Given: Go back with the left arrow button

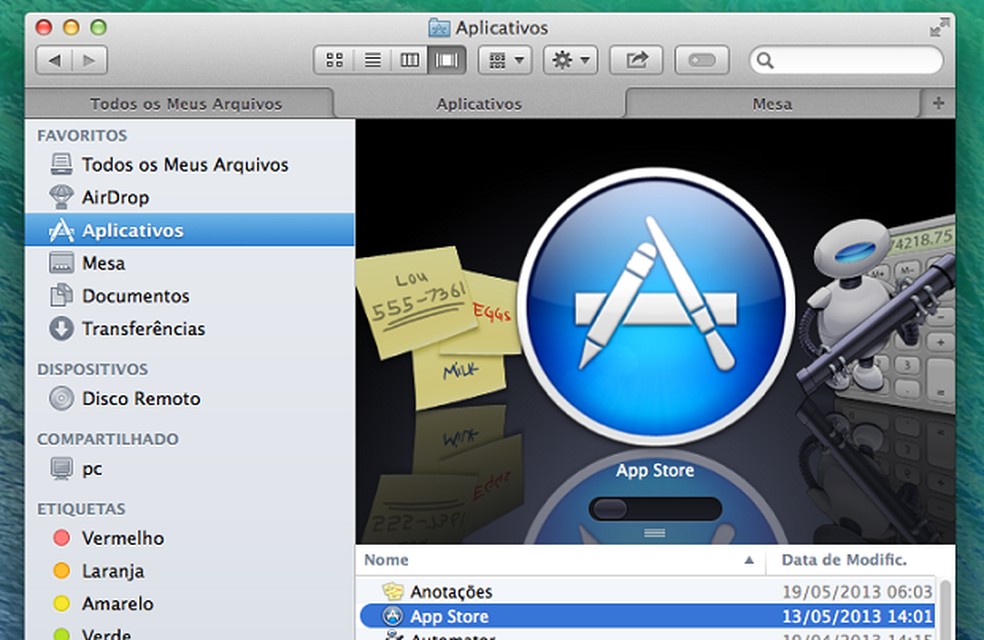Looking at the screenshot, I should coord(55,60).
